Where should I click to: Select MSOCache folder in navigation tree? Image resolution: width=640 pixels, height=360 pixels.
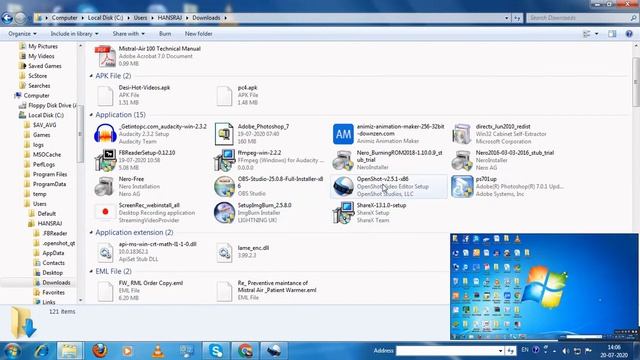tap(47, 155)
